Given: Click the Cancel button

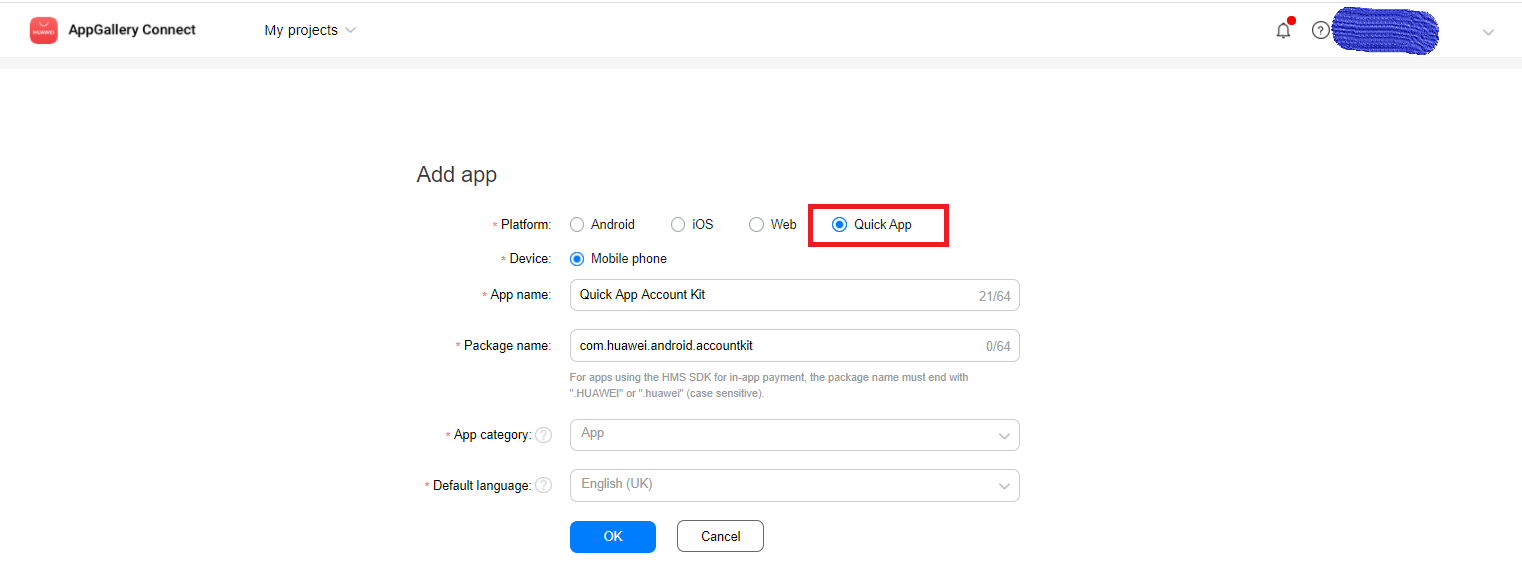Looking at the screenshot, I should (720, 536).
